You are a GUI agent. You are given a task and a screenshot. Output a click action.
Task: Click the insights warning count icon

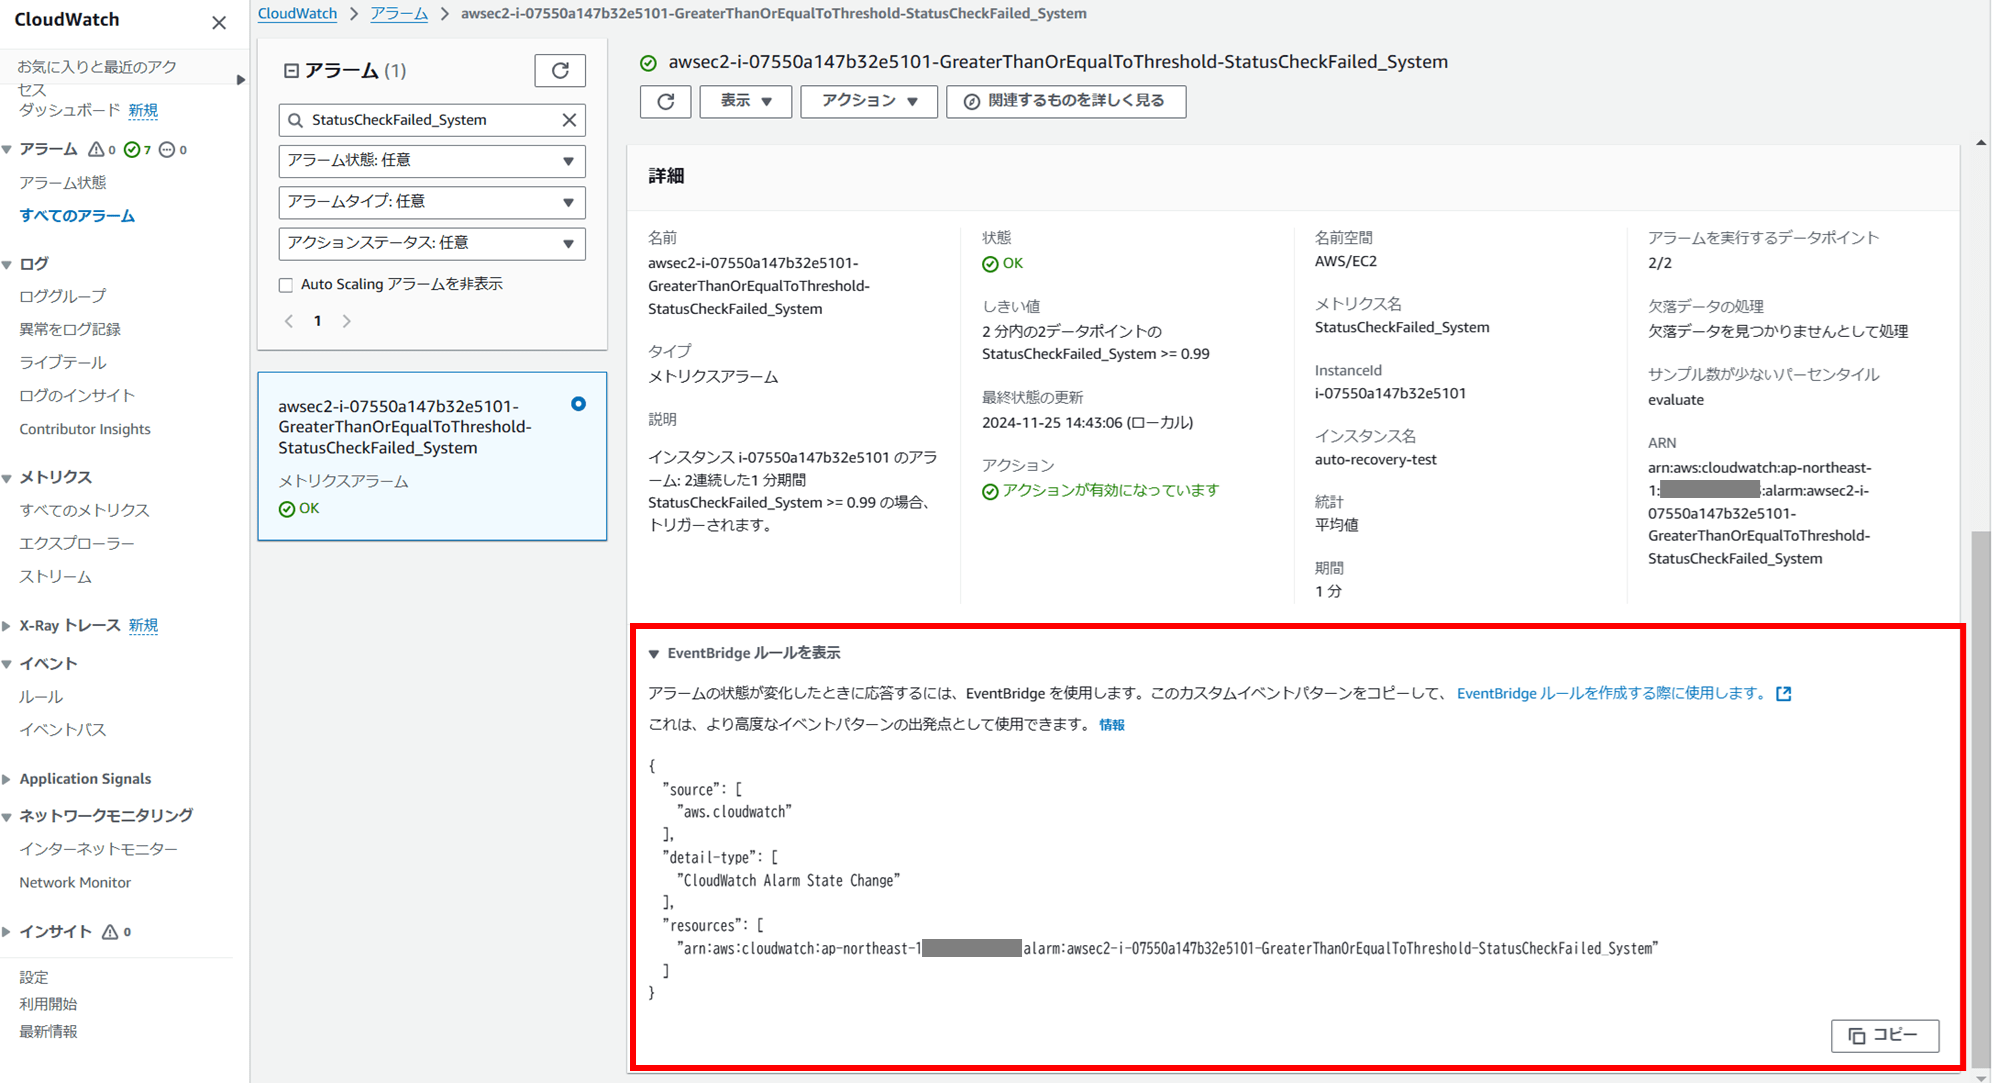(x=110, y=932)
